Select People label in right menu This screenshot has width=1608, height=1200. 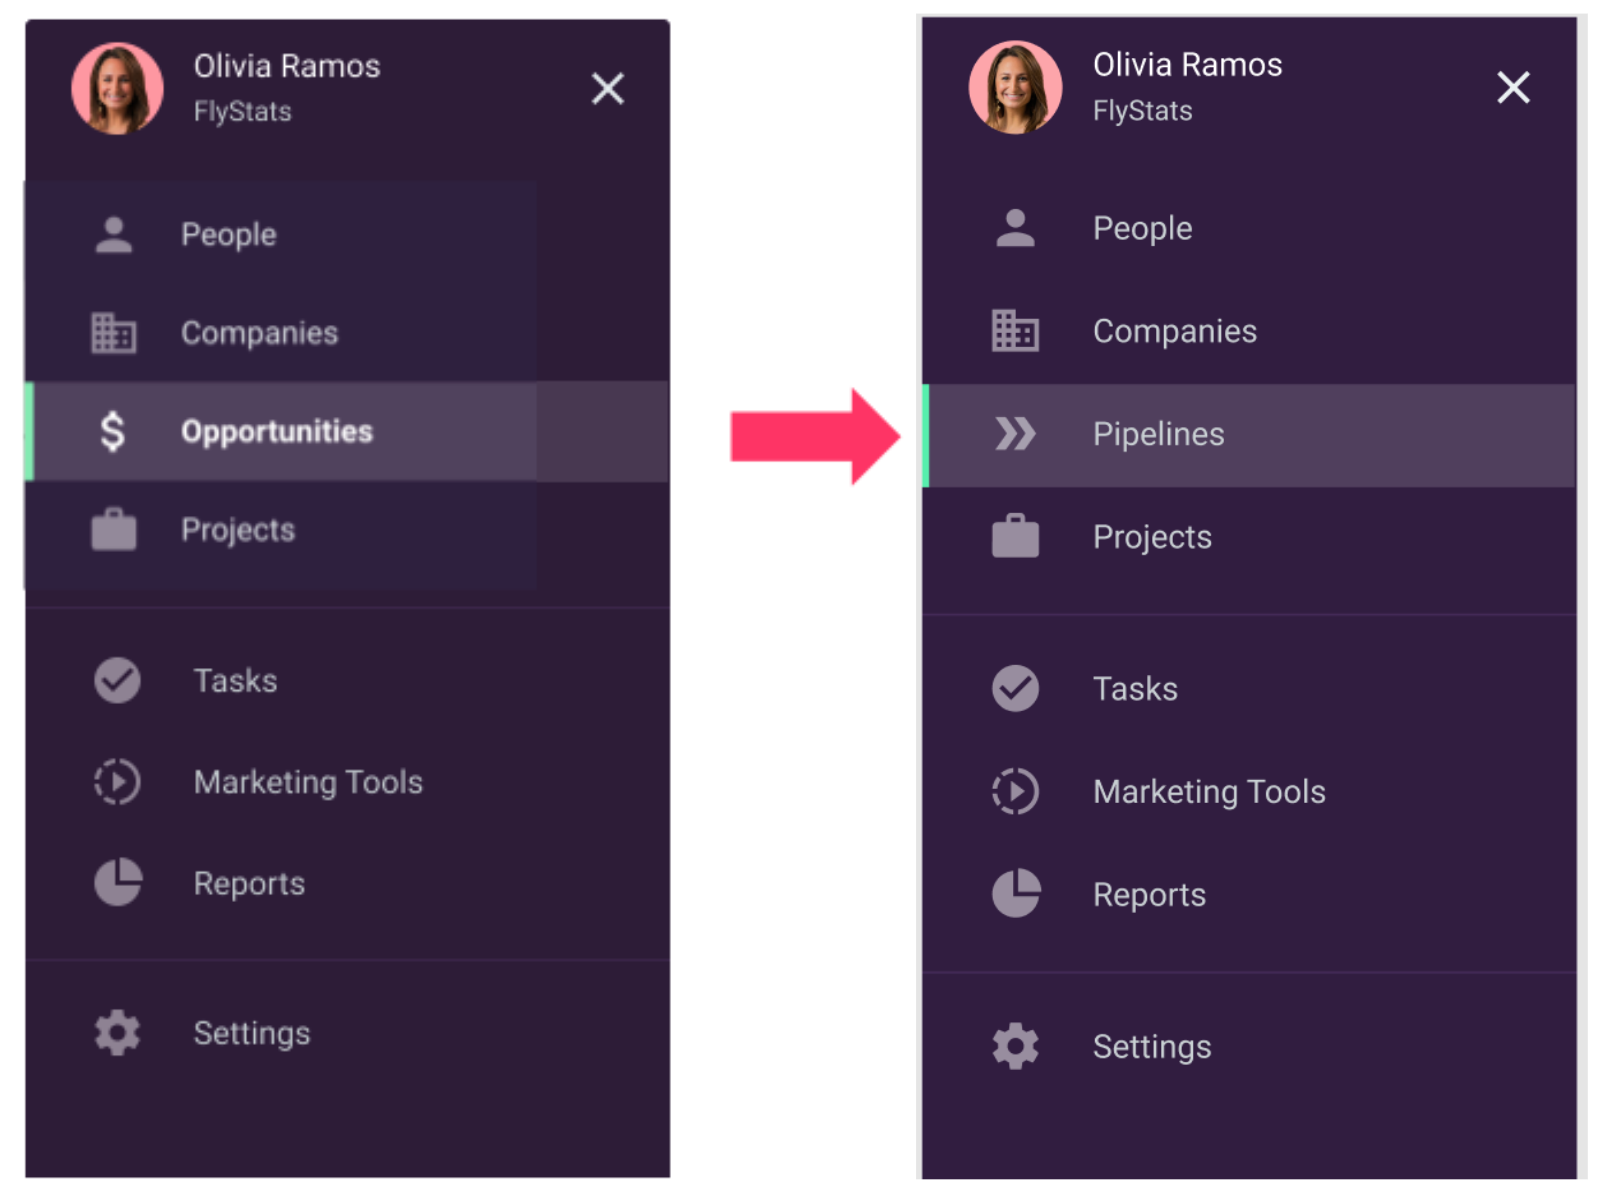coord(1143,229)
